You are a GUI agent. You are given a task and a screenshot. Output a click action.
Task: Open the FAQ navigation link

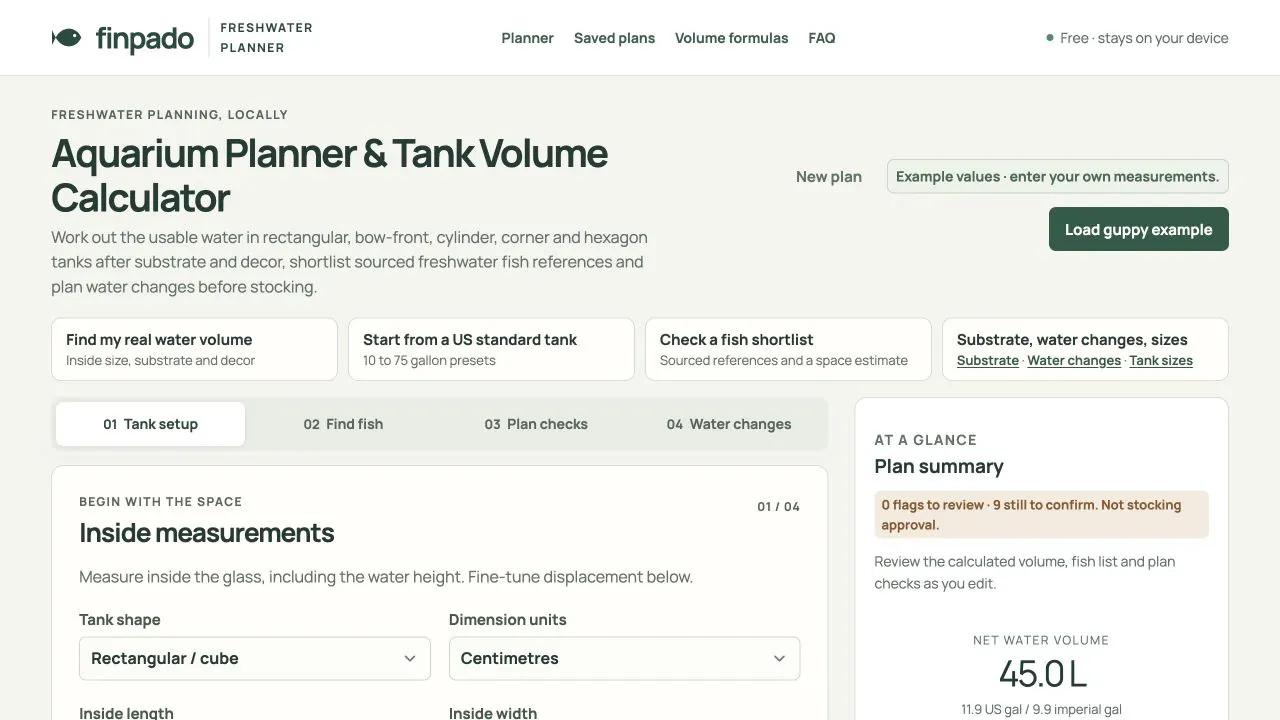click(x=822, y=38)
